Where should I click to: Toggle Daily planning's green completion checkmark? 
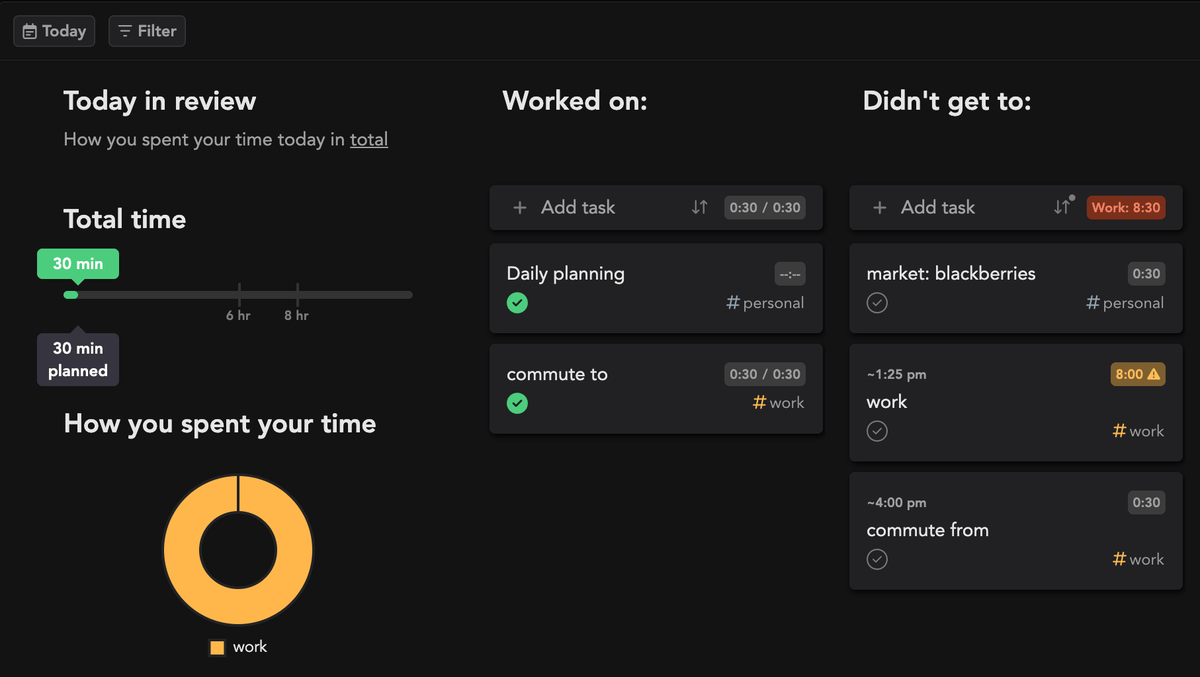517,302
